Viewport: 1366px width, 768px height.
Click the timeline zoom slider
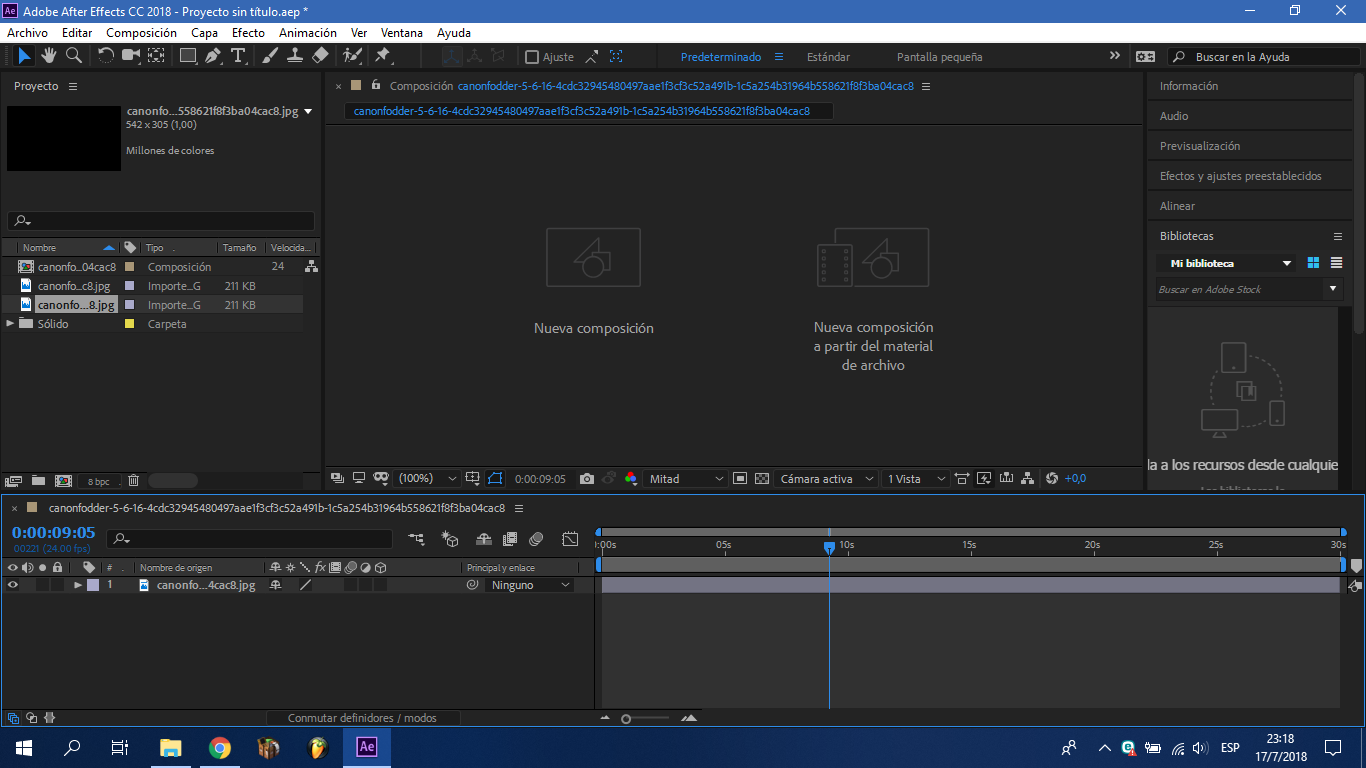click(626, 719)
